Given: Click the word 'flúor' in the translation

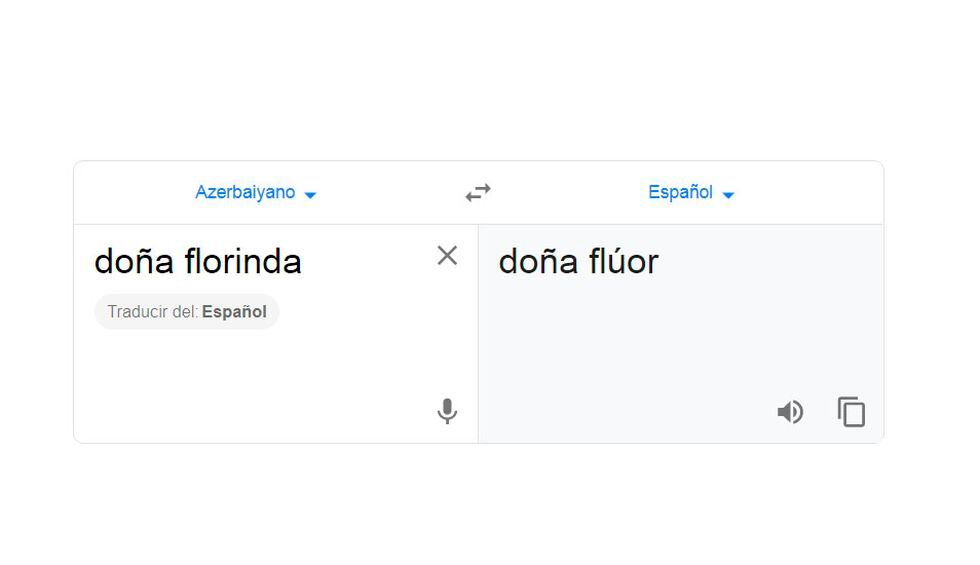Looking at the screenshot, I should point(623,262).
